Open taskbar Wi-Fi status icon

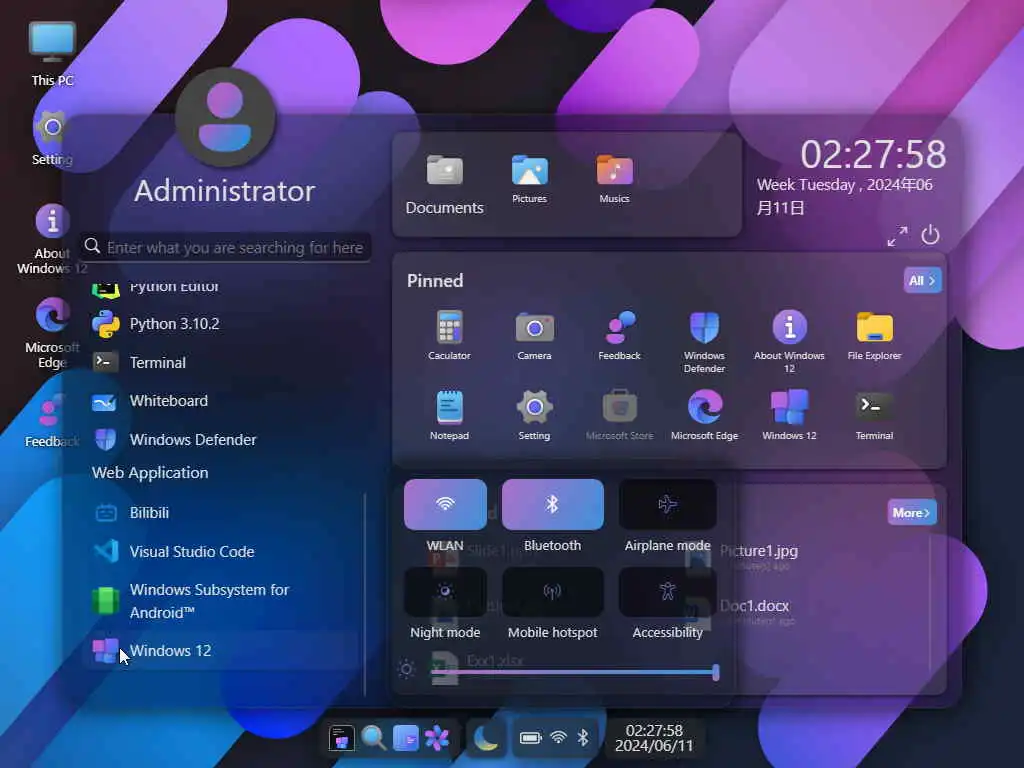point(558,738)
